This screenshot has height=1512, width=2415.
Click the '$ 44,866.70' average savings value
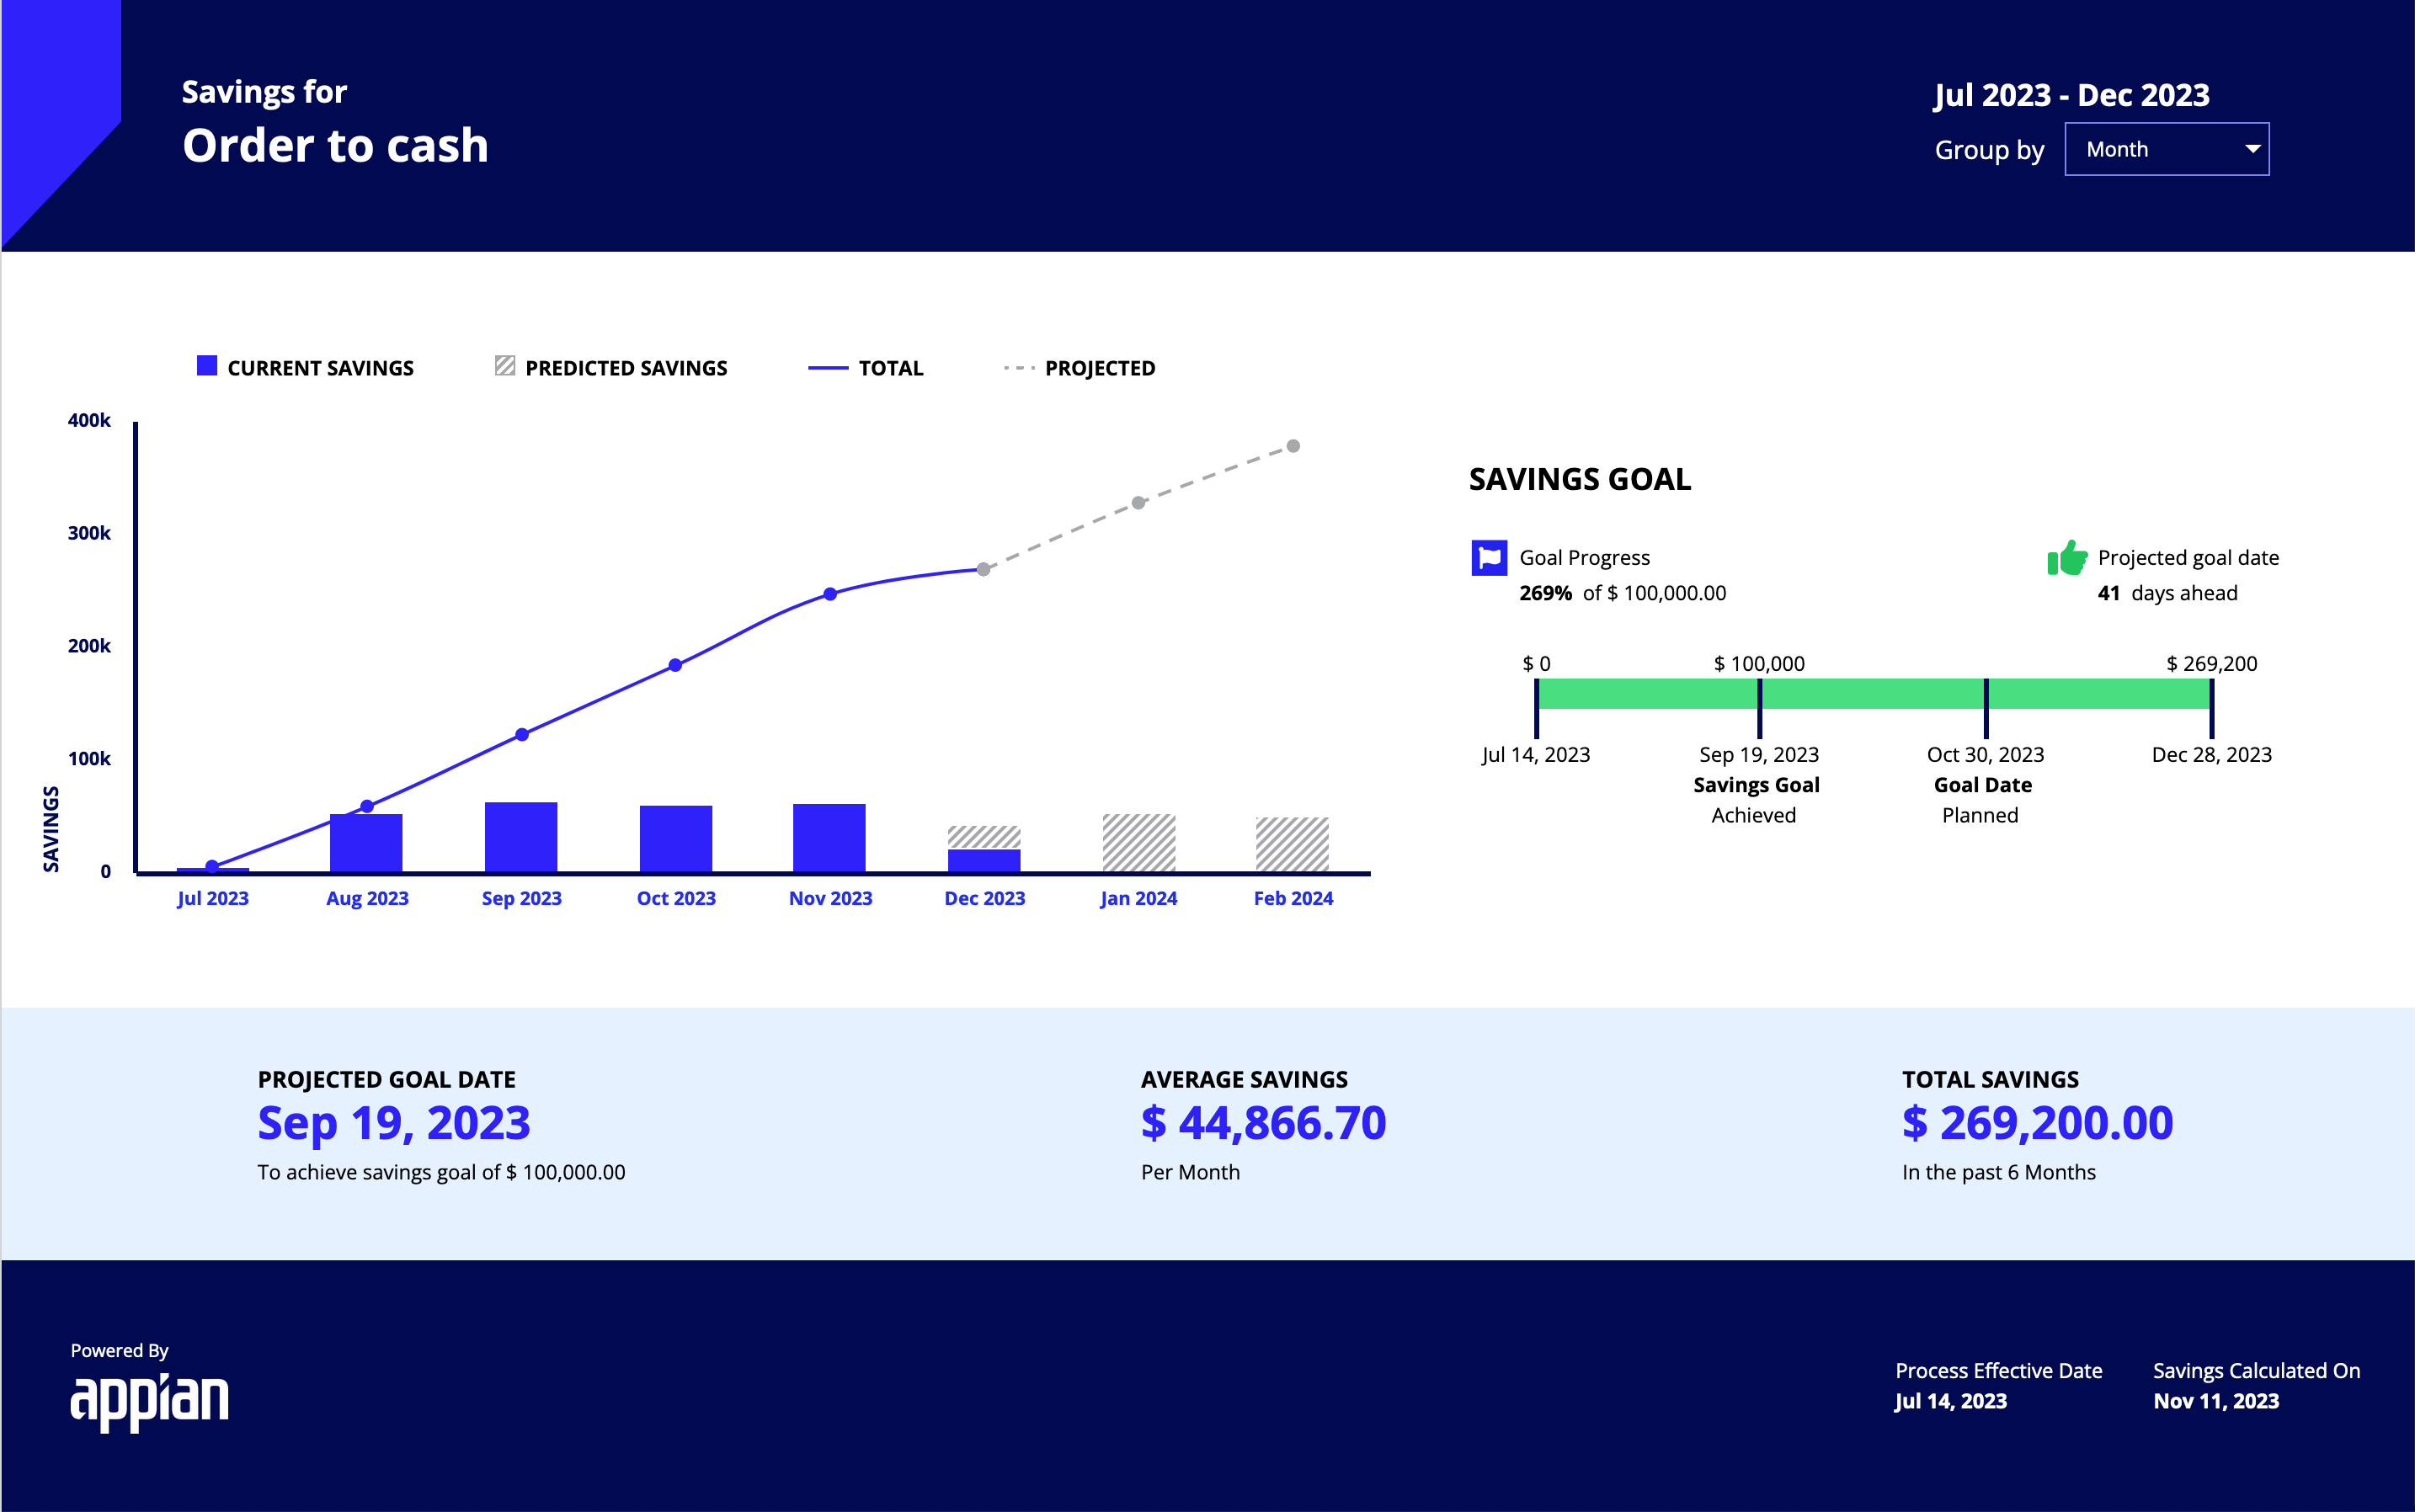click(x=1263, y=1123)
